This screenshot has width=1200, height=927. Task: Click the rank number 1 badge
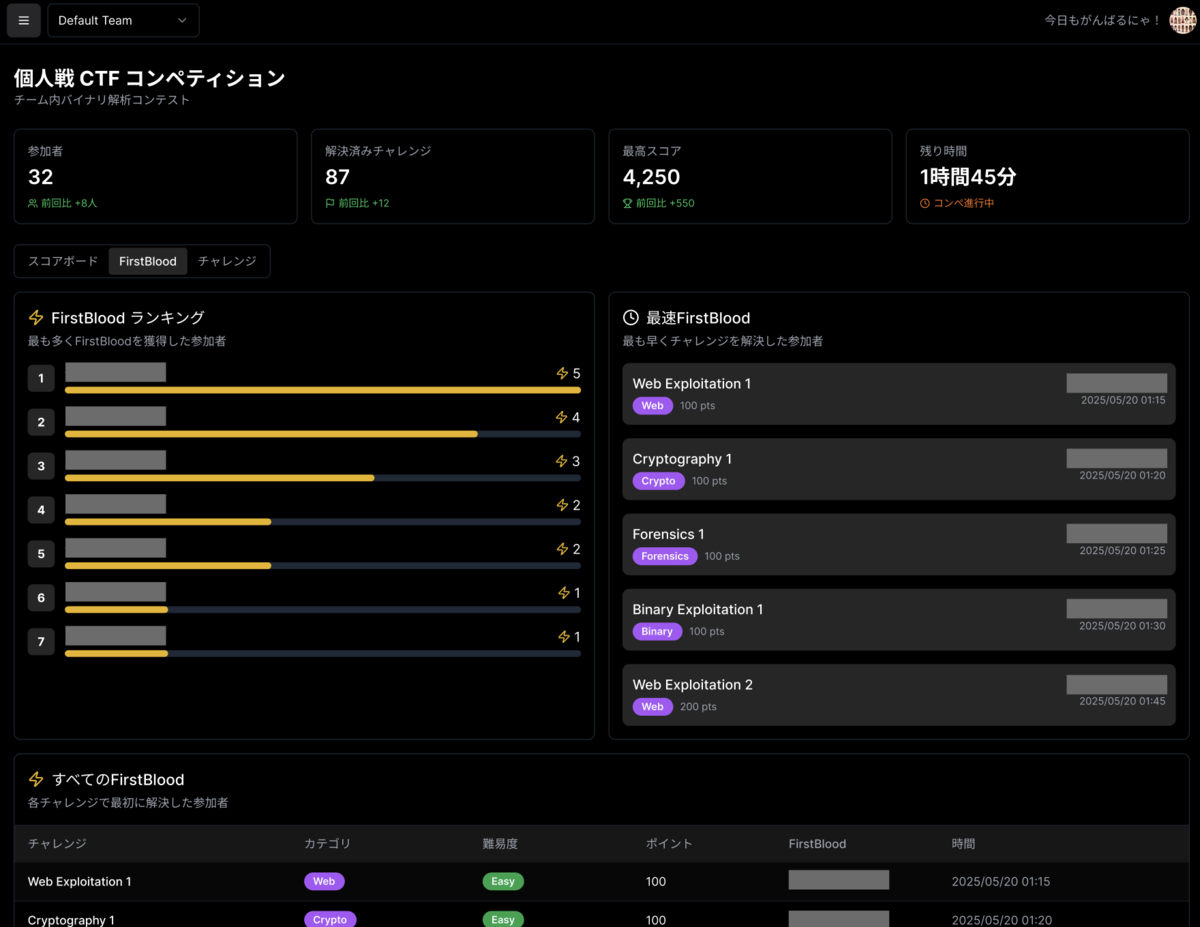click(41, 378)
